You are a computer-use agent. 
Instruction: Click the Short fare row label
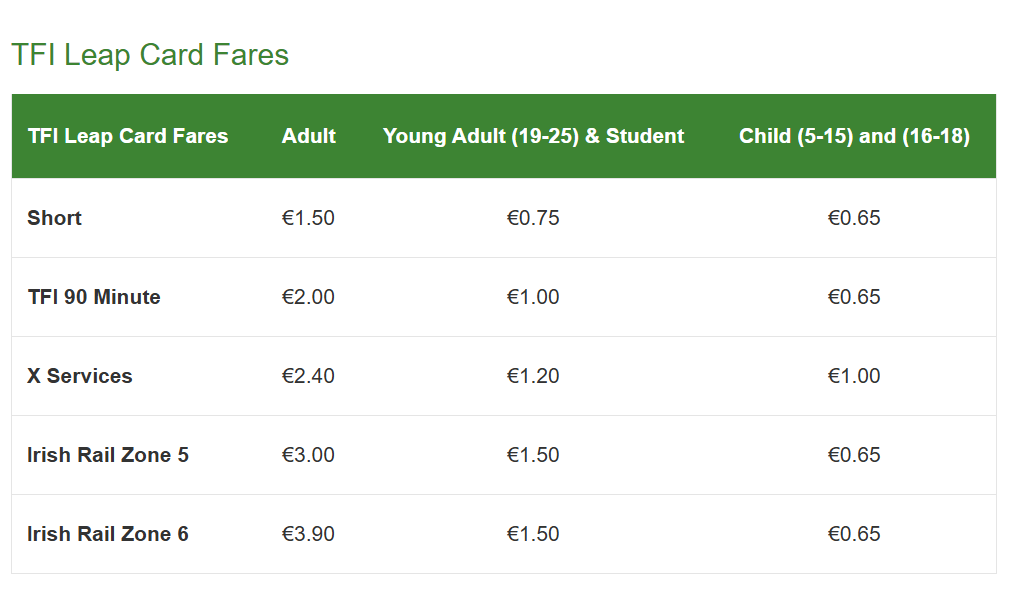[54, 218]
